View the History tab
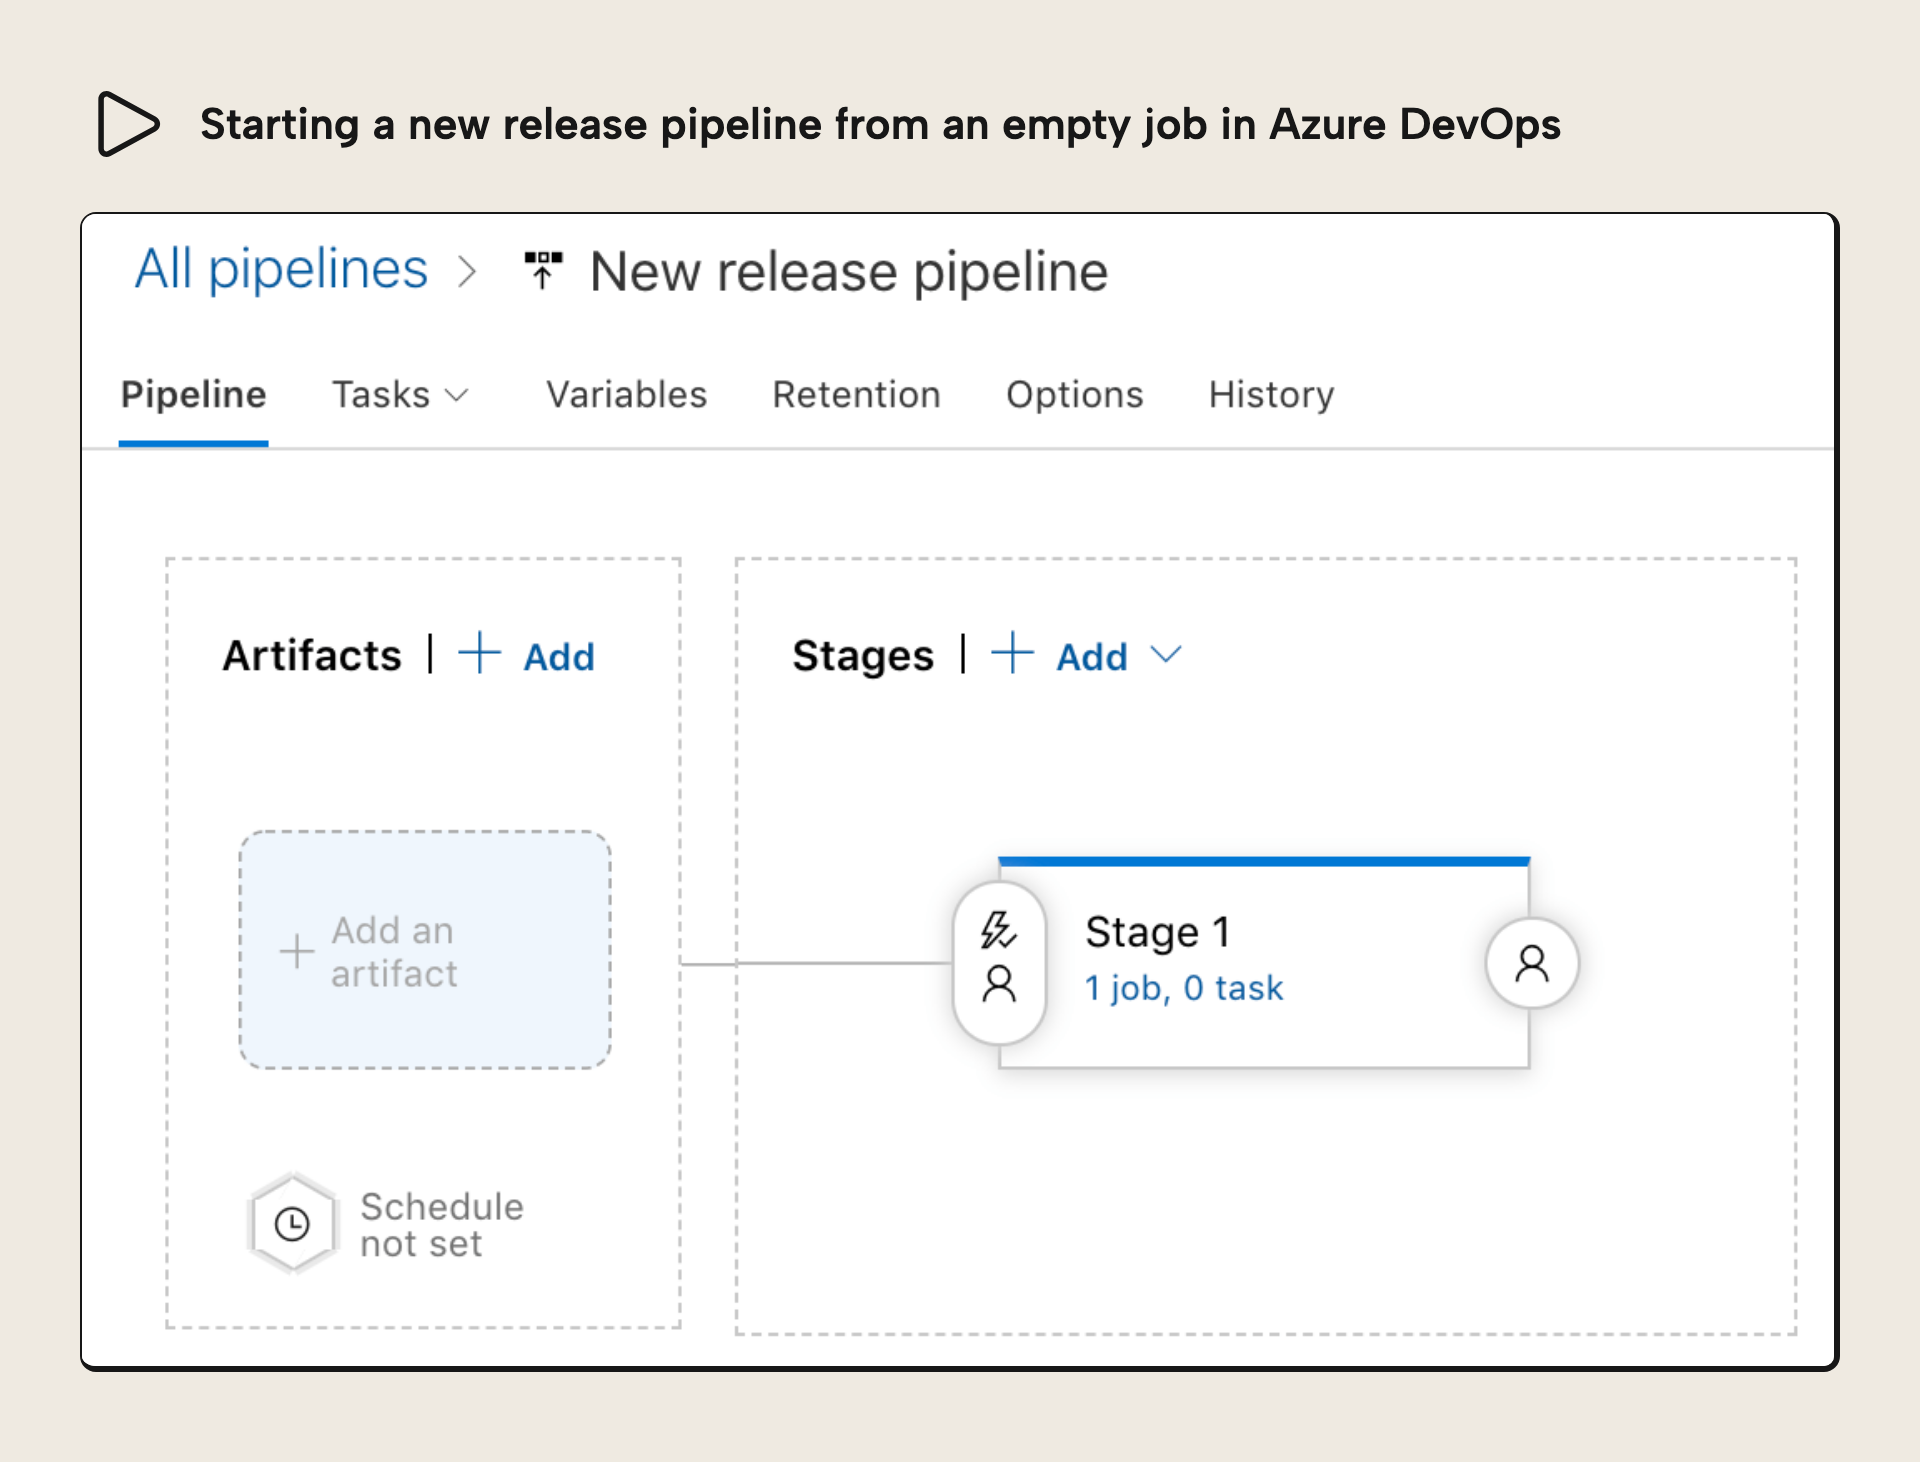The height and width of the screenshot is (1462, 1920). (1271, 394)
